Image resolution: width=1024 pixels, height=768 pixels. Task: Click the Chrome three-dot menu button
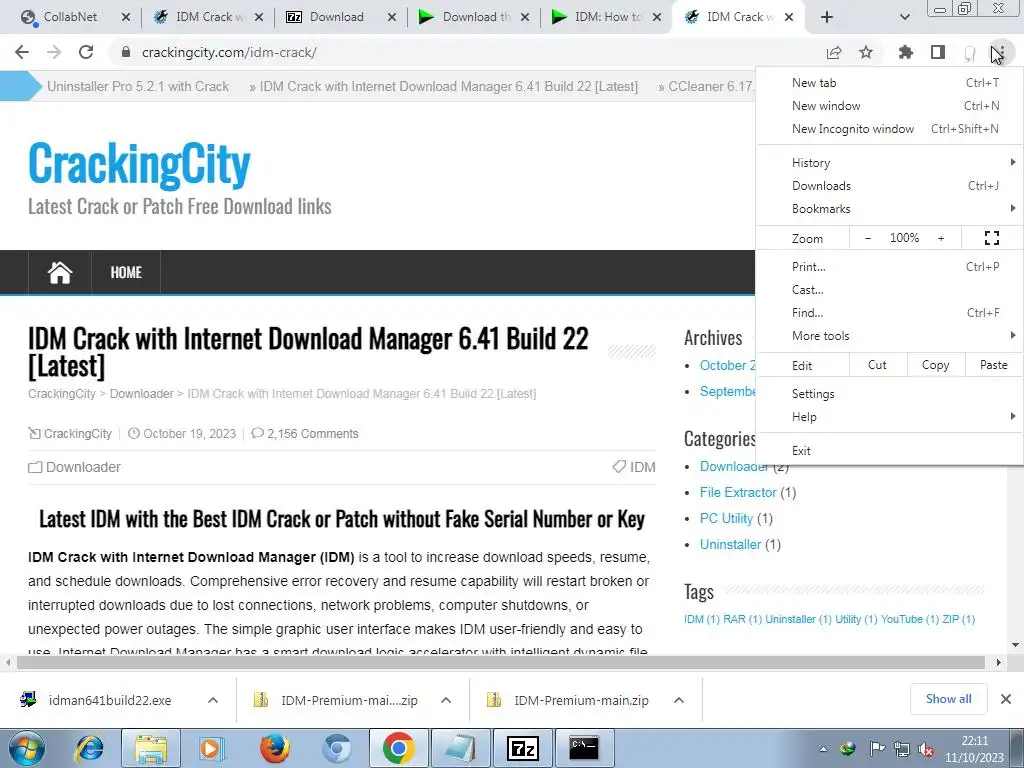1000,52
